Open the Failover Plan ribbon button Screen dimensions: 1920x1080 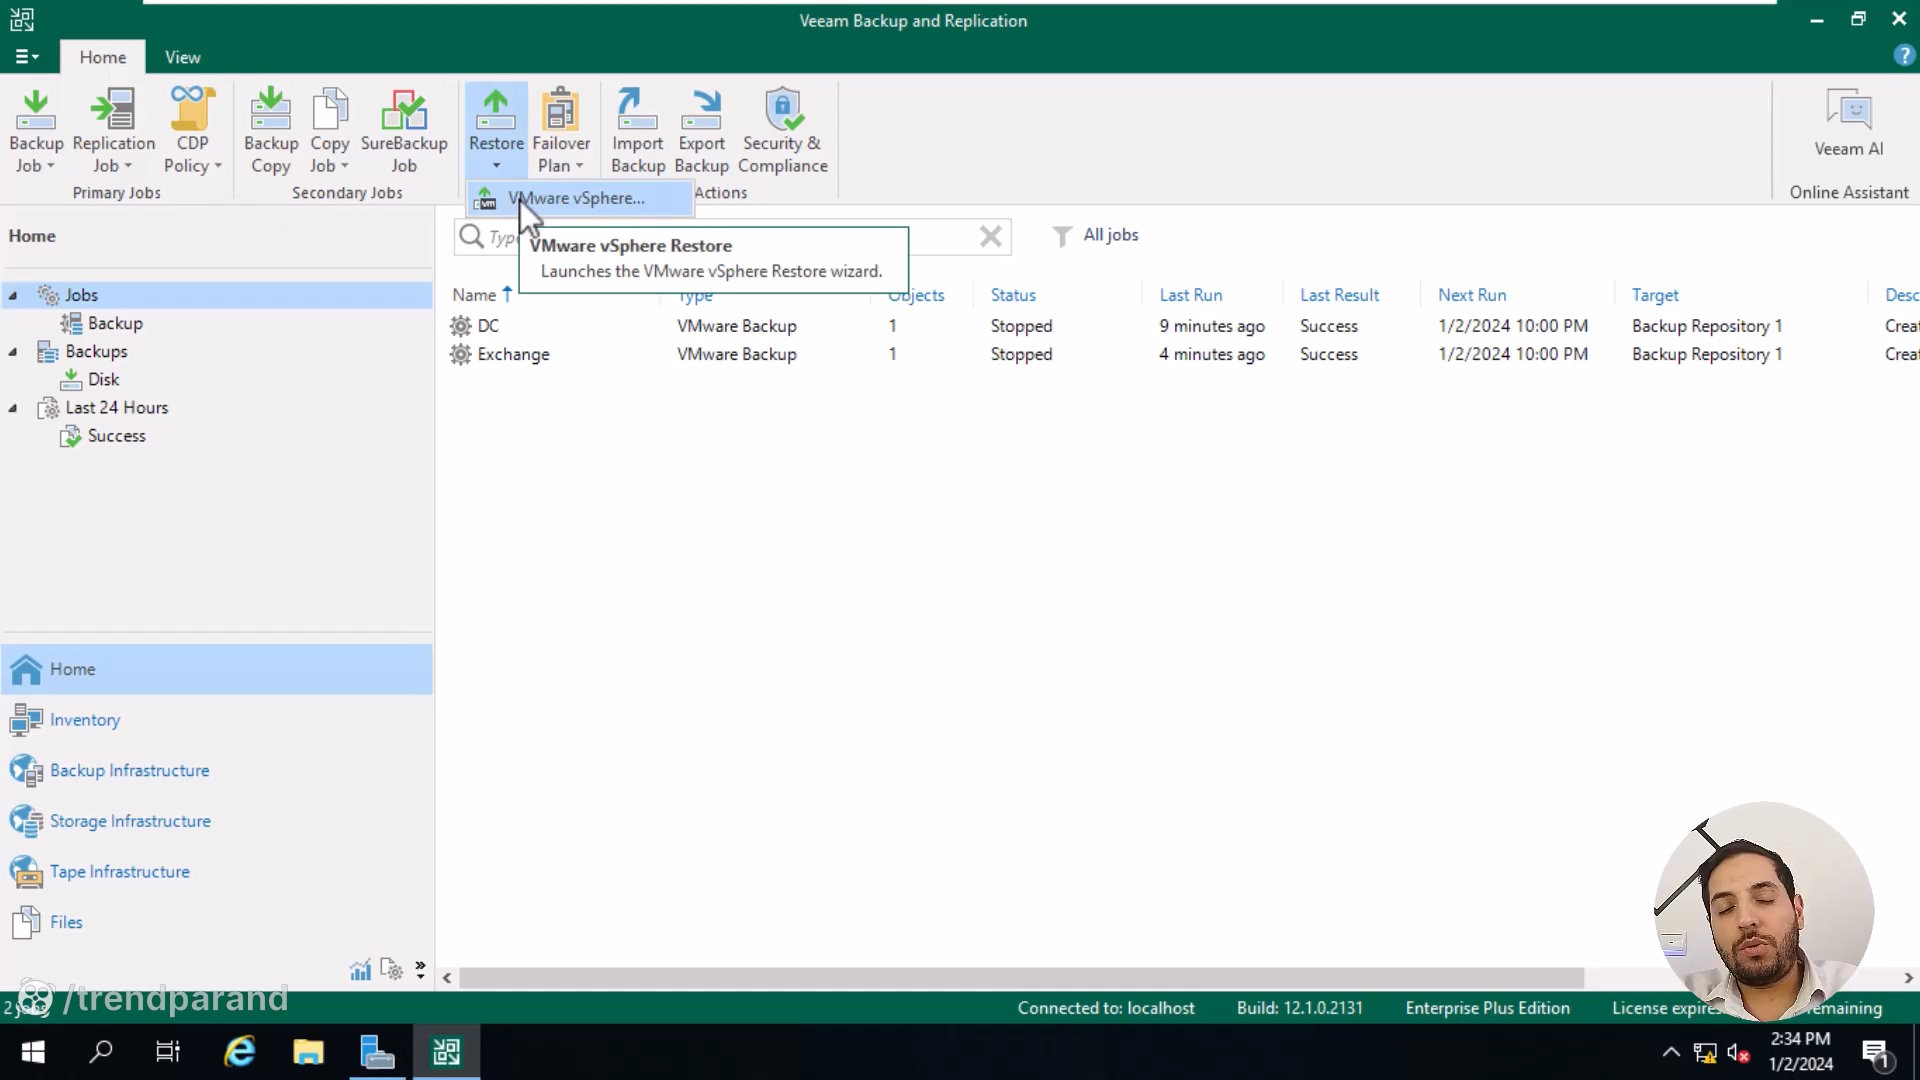pos(560,130)
